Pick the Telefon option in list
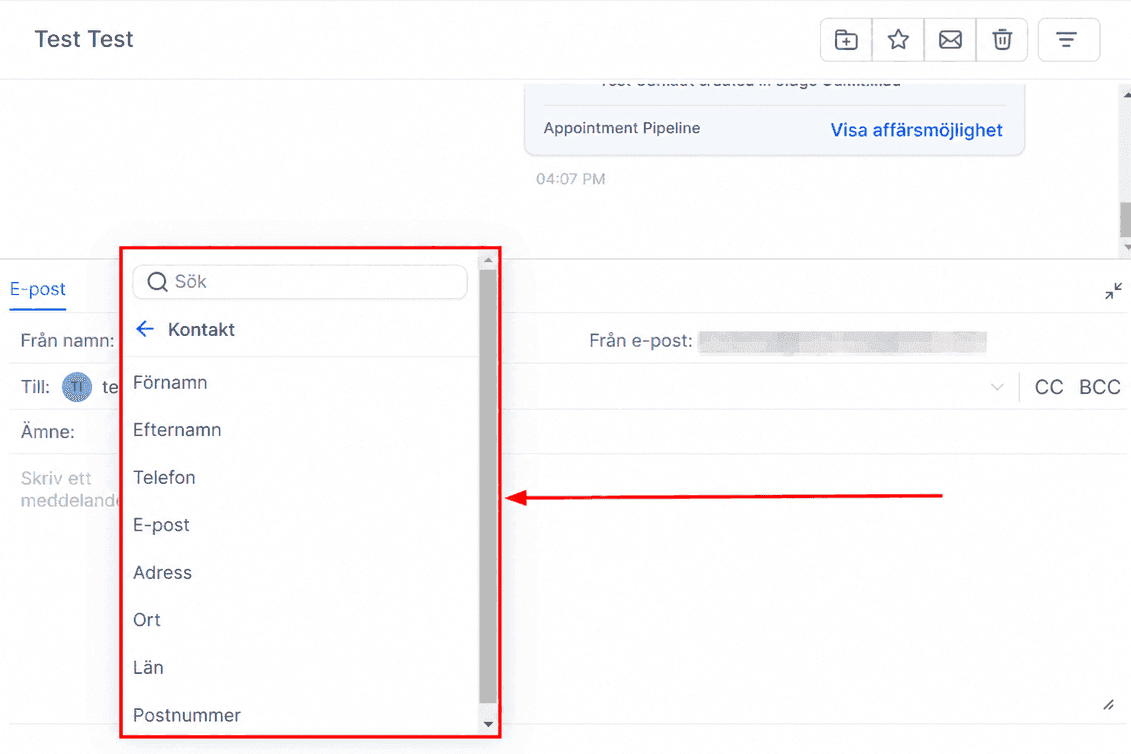This screenshot has height=754, width=1131. (x=164, y=478)
